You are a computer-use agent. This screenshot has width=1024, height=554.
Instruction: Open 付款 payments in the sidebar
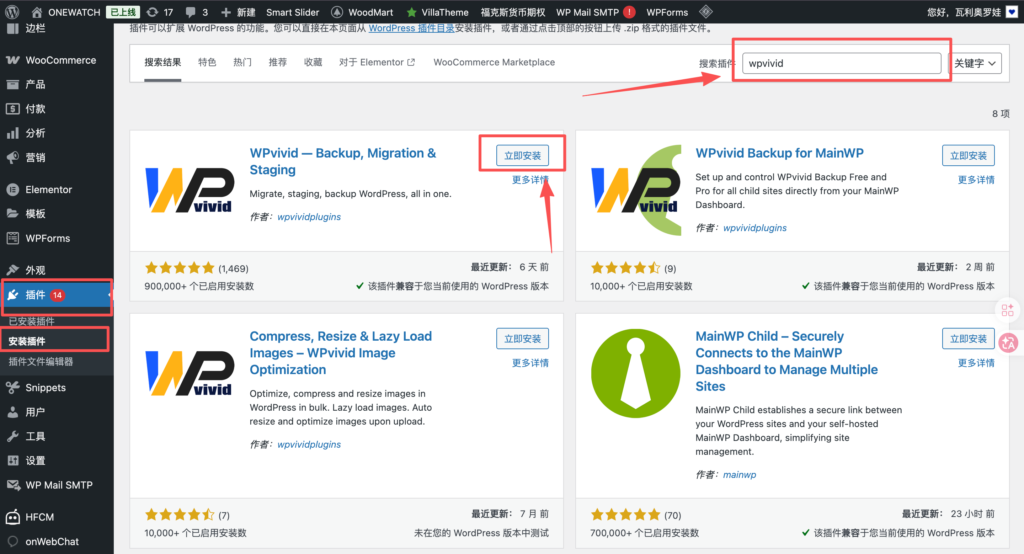pos(57,108)
